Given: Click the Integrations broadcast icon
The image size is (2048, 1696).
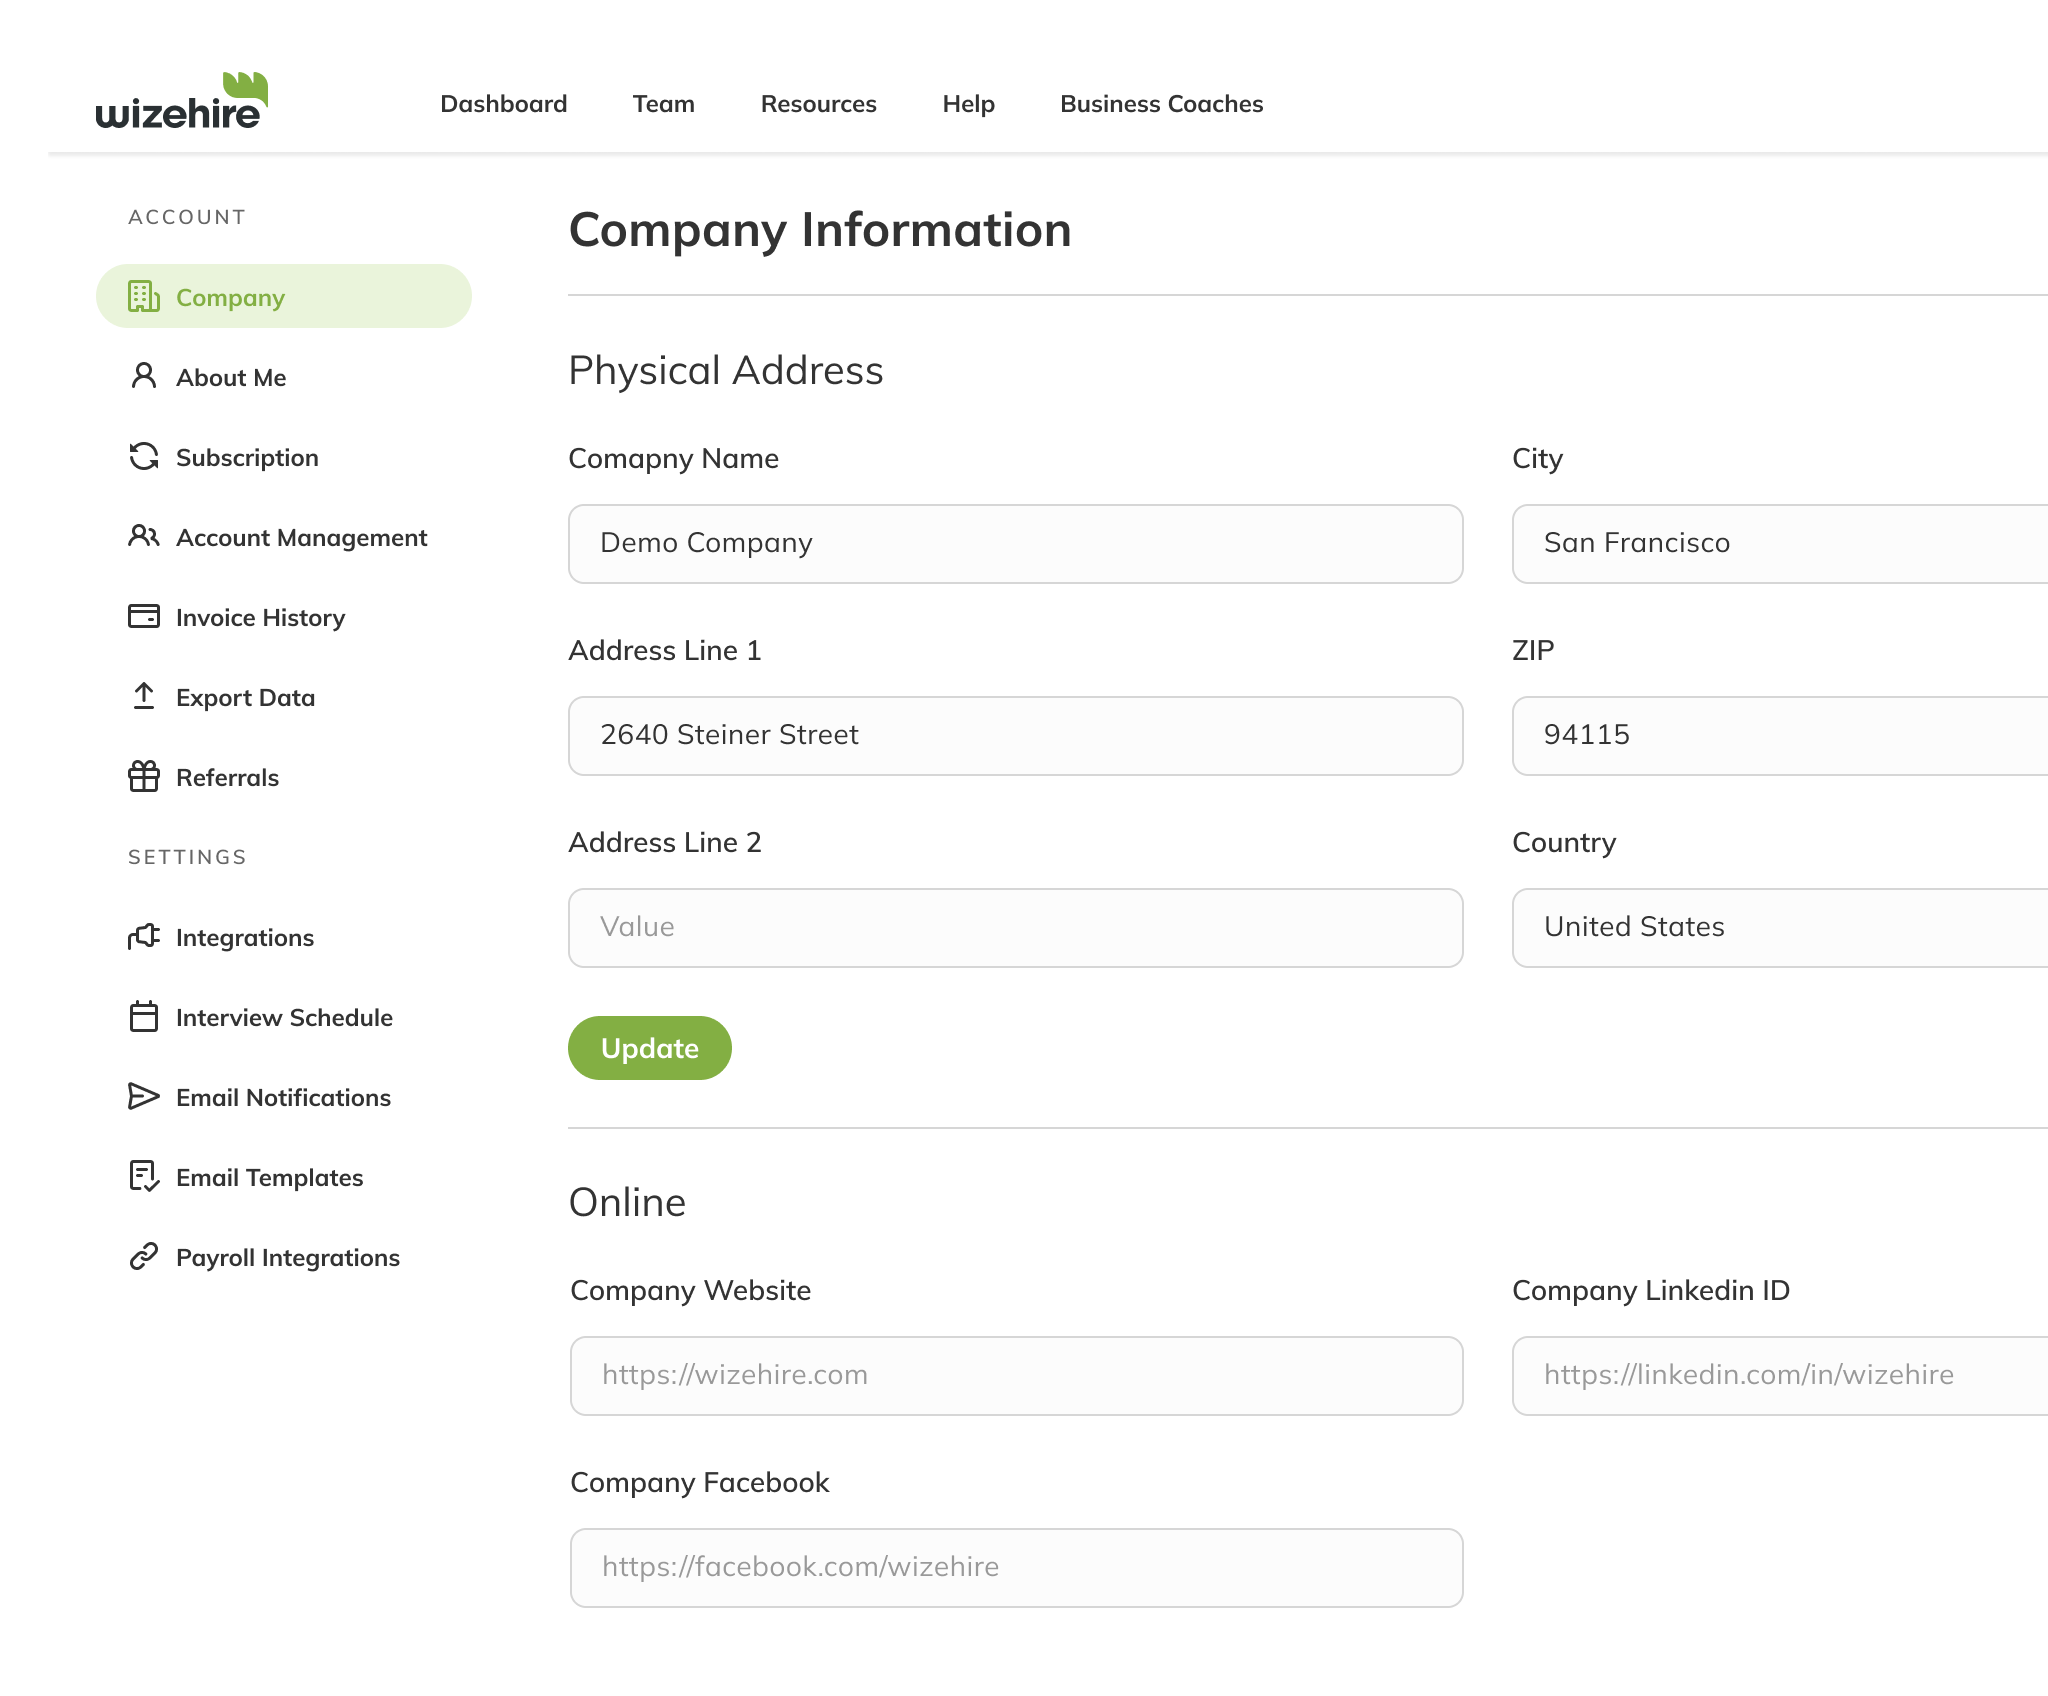Looking at the screenshot, I should click(x=145, y=936).
